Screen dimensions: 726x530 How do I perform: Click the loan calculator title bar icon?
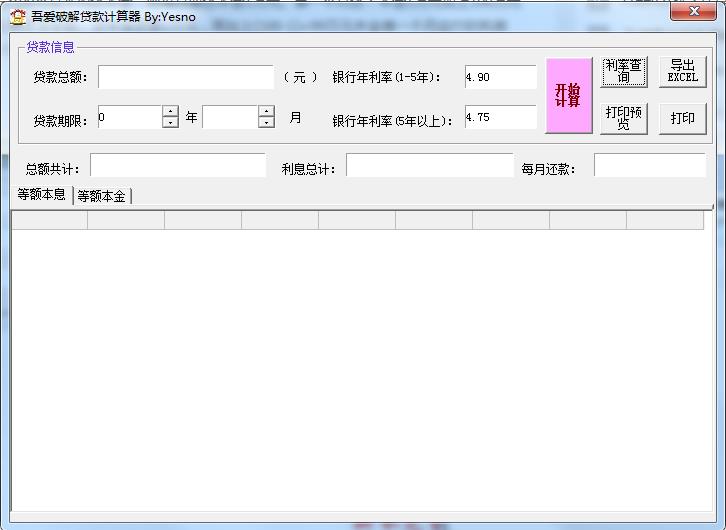point(18,18)
